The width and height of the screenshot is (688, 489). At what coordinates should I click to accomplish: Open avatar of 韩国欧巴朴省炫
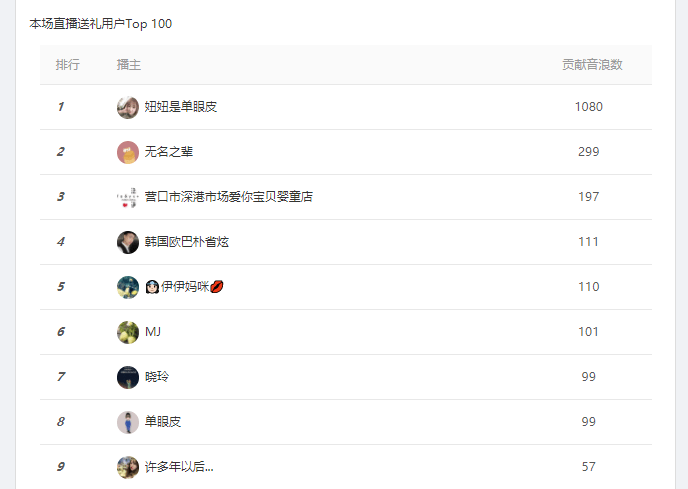[x=128, y=242]
